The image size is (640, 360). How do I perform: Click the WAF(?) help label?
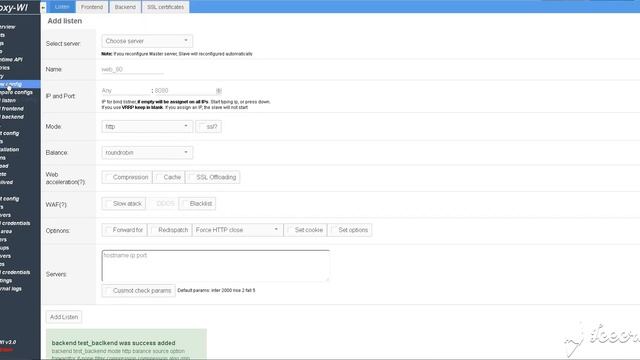coord(56,204)
